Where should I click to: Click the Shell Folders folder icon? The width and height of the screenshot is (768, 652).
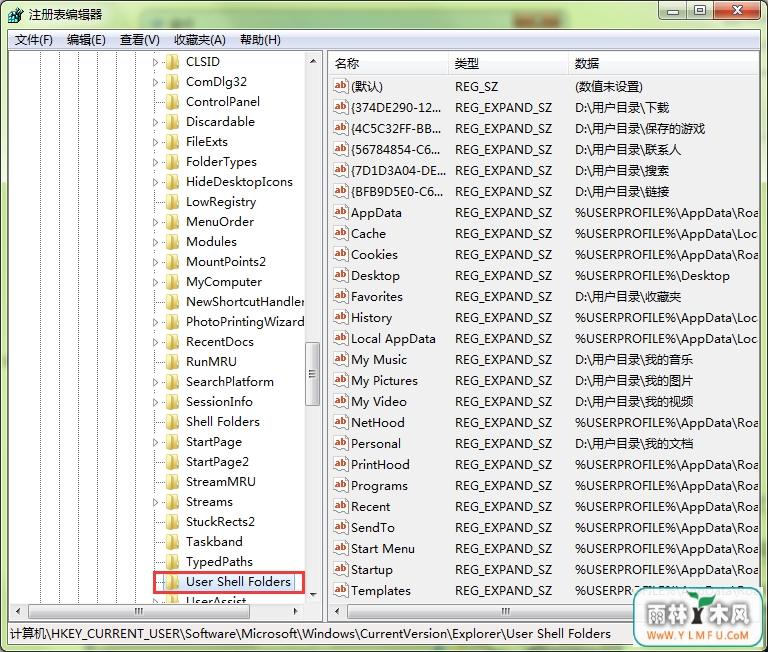172,422
